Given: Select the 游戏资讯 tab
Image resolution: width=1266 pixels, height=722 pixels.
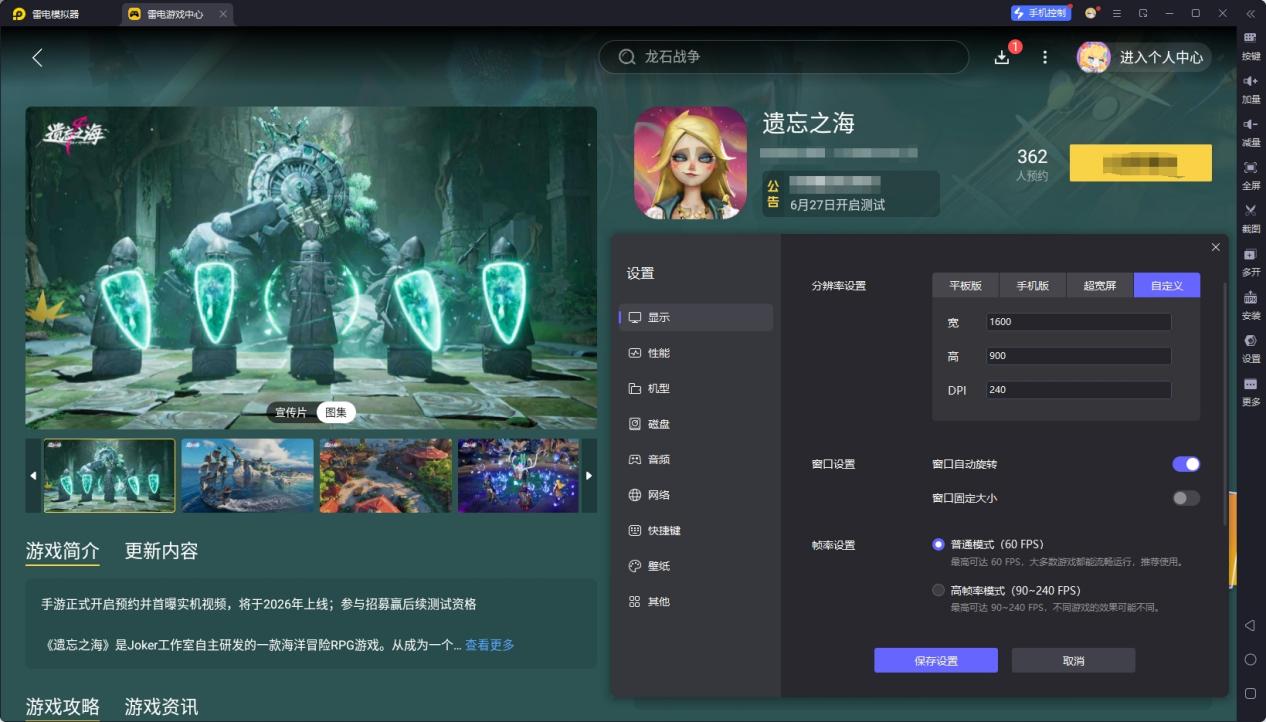Looking at the screenshot, I should point(161,707).
